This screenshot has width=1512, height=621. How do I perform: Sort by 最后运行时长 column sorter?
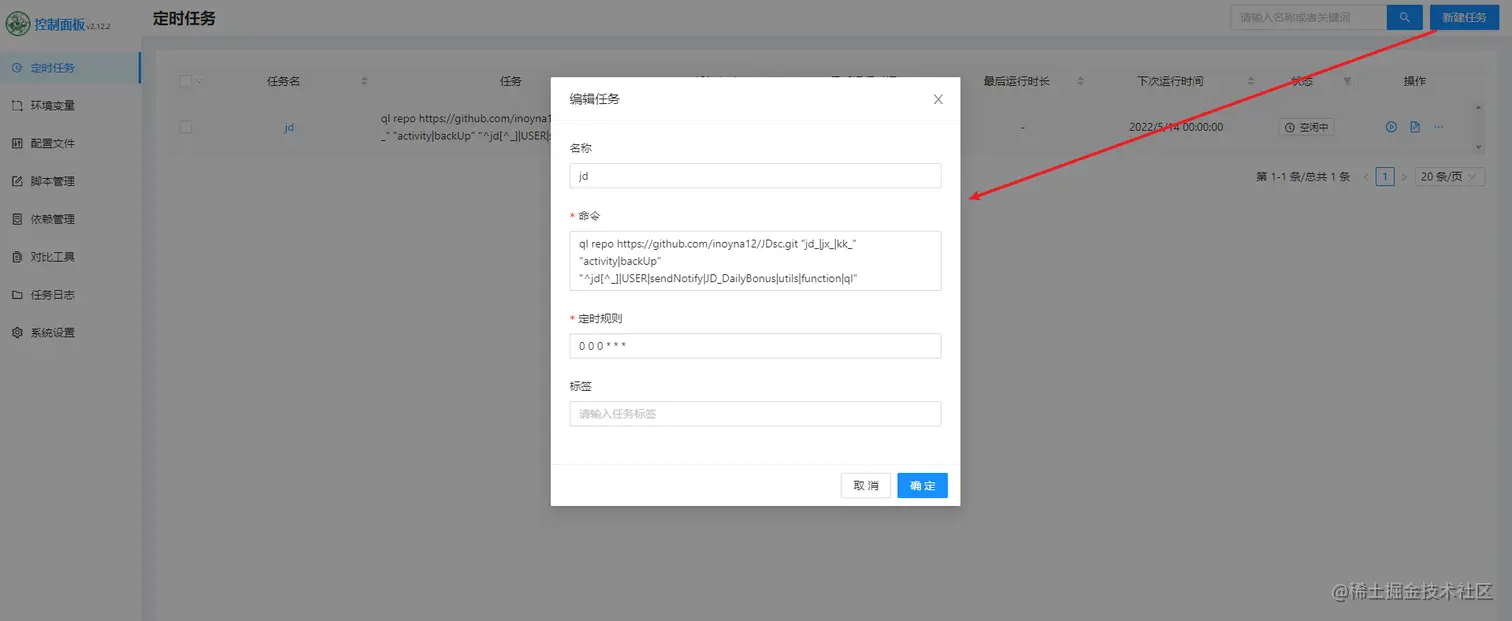tap(1078, 82)
